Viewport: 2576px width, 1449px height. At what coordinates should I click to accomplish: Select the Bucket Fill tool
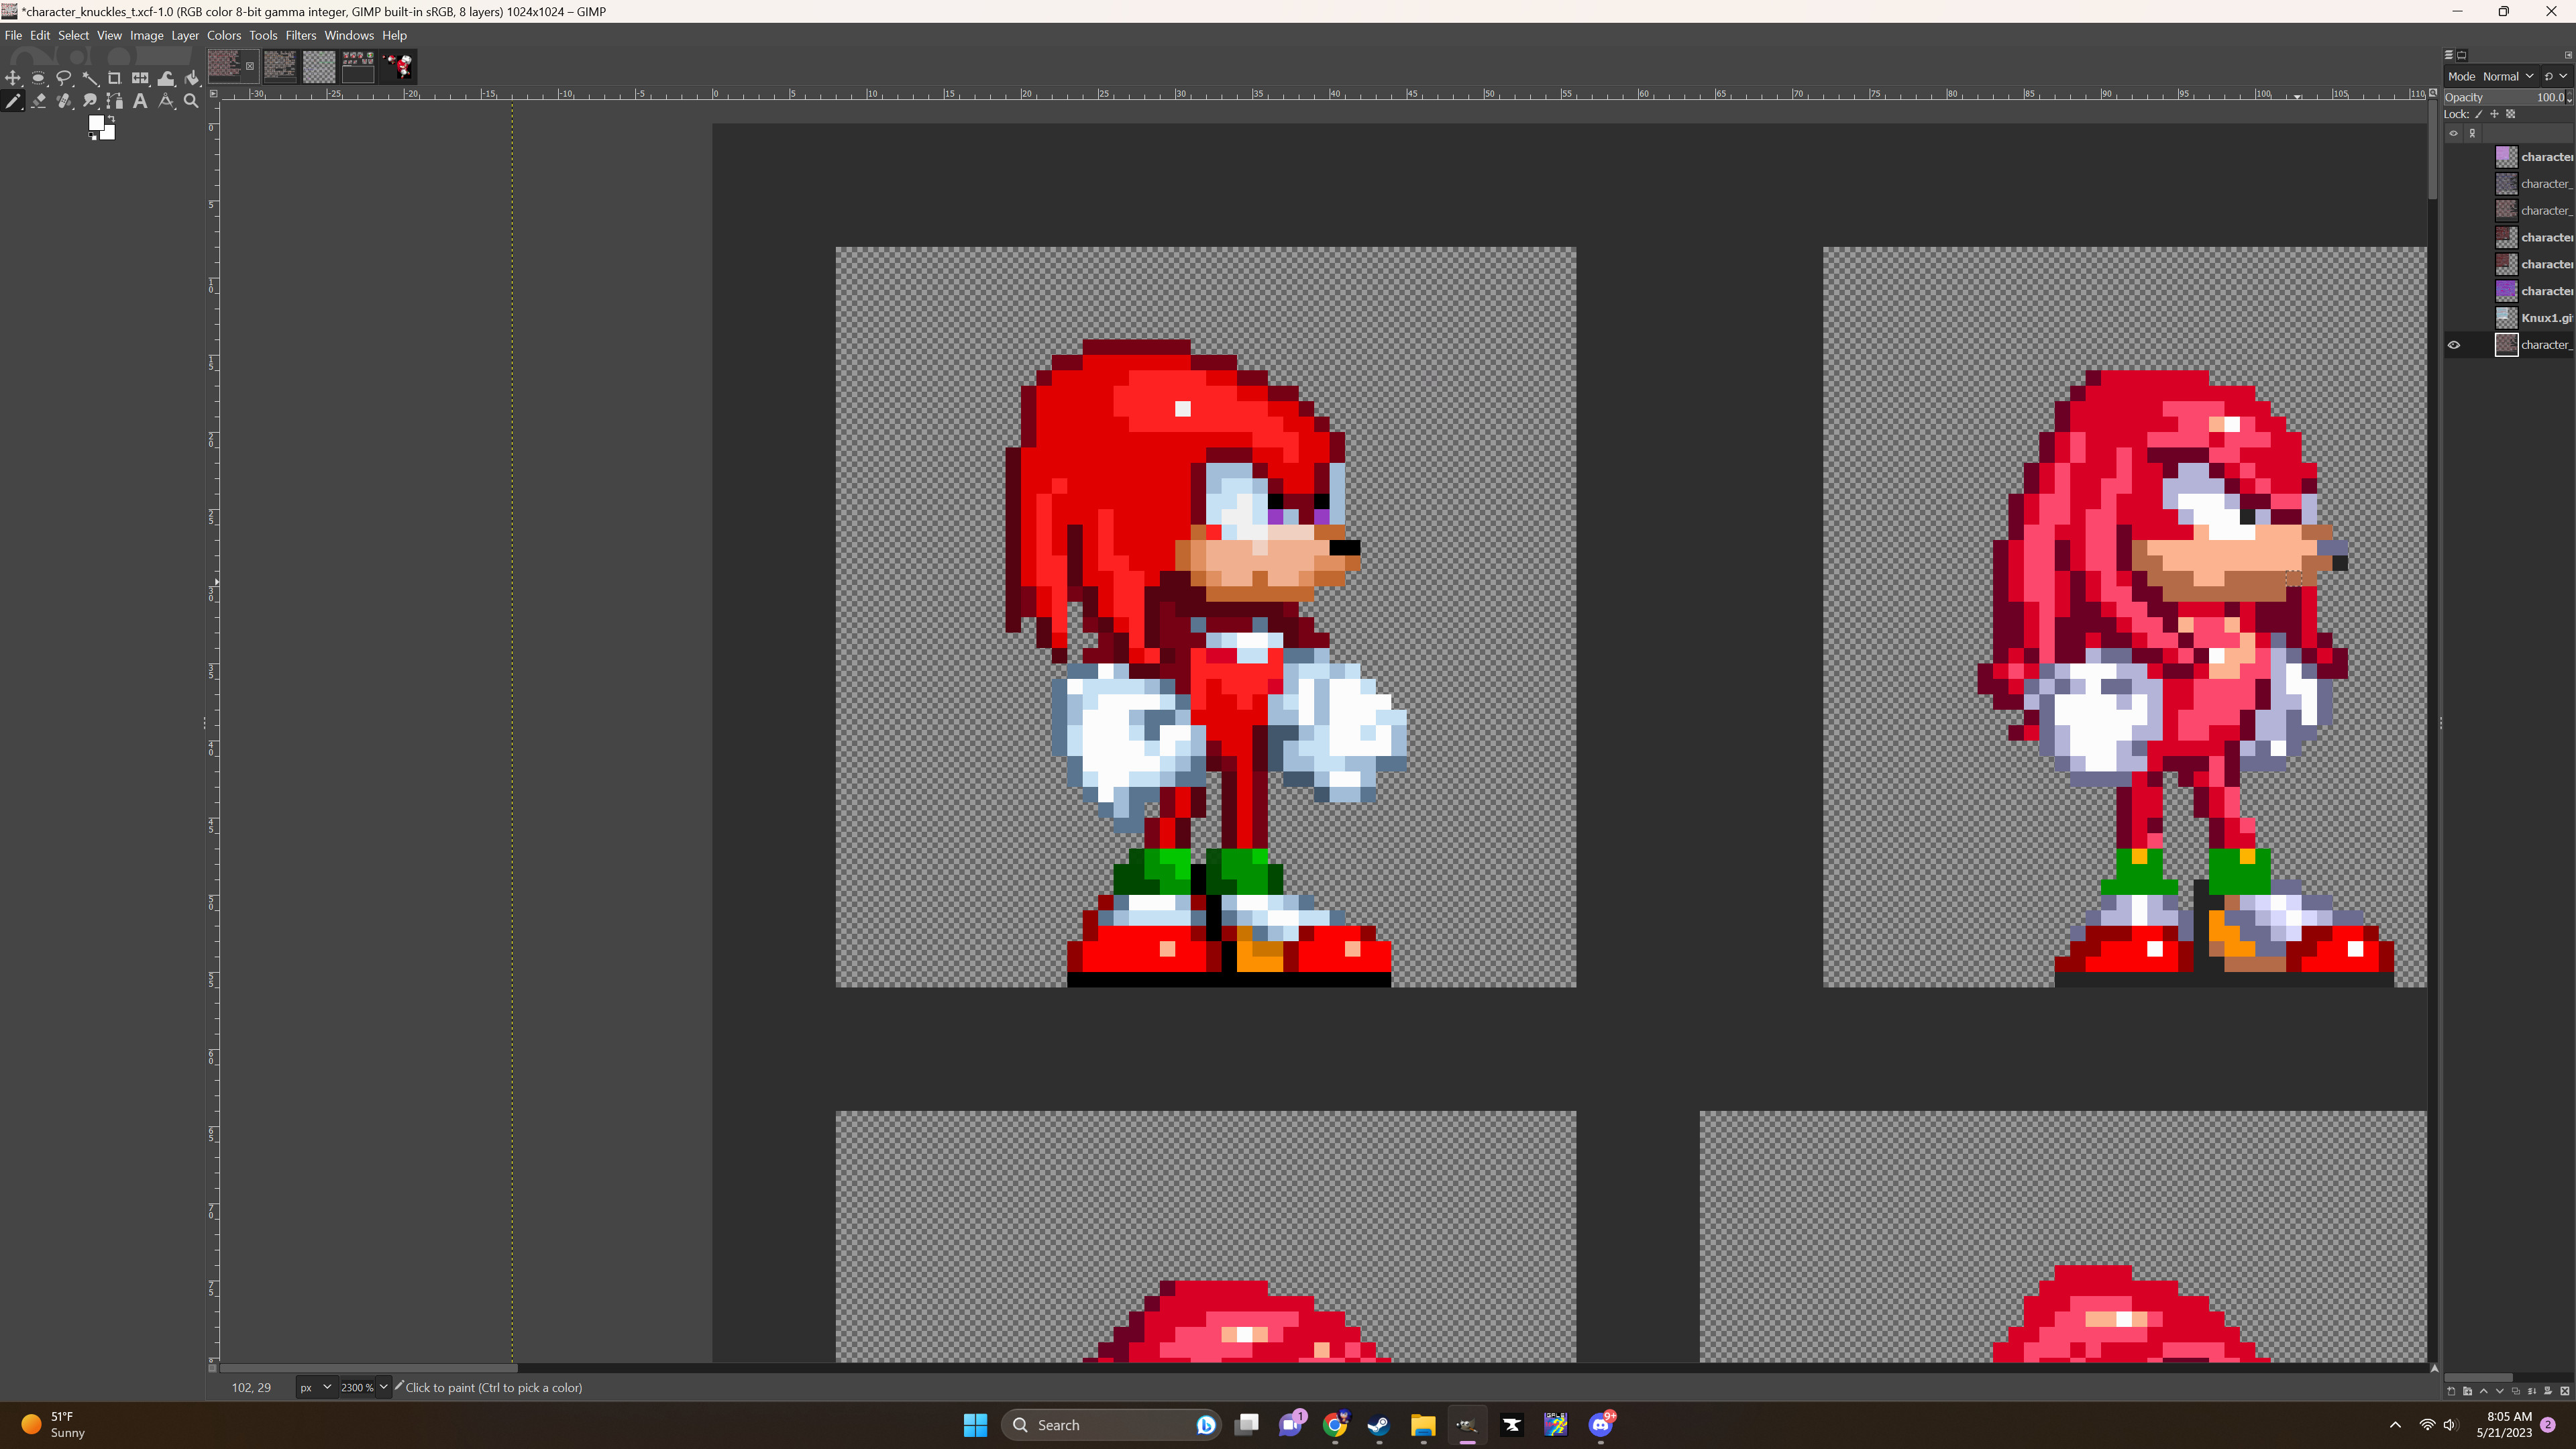192,78
